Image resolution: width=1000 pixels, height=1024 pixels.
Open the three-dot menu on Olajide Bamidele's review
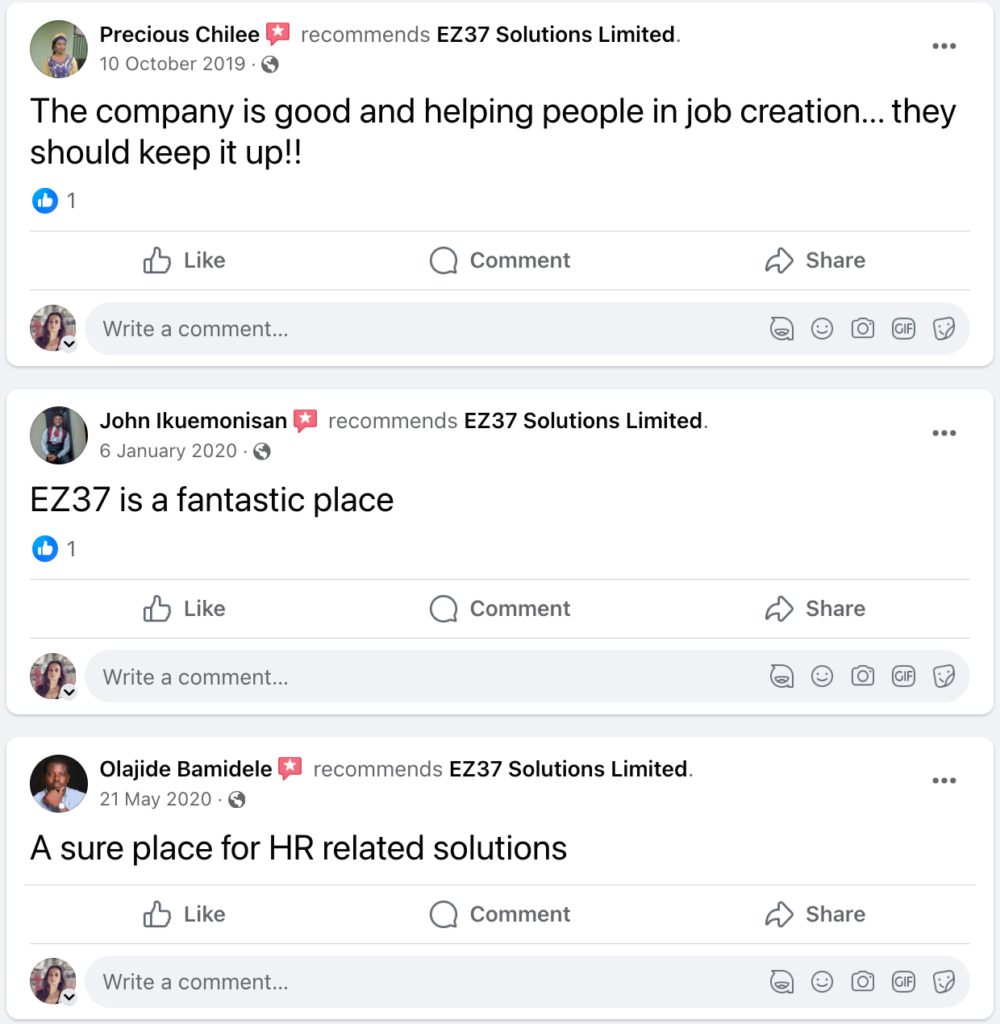point(944,780)
